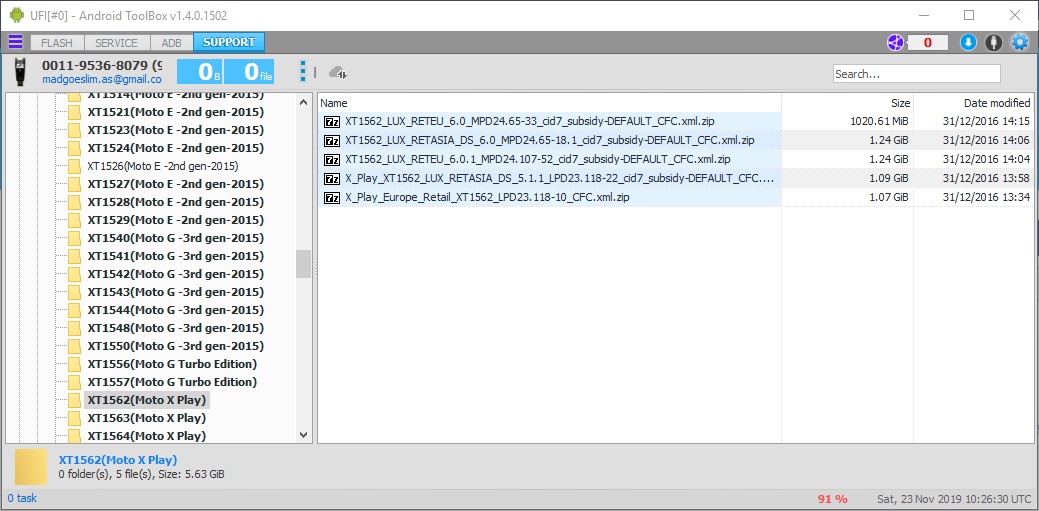Image resolution: width=1039 pixels, height=511 pixels.
Task: Open XT1556(Moto G Turbo Edition) folder
Action: (x=172, y=364)
